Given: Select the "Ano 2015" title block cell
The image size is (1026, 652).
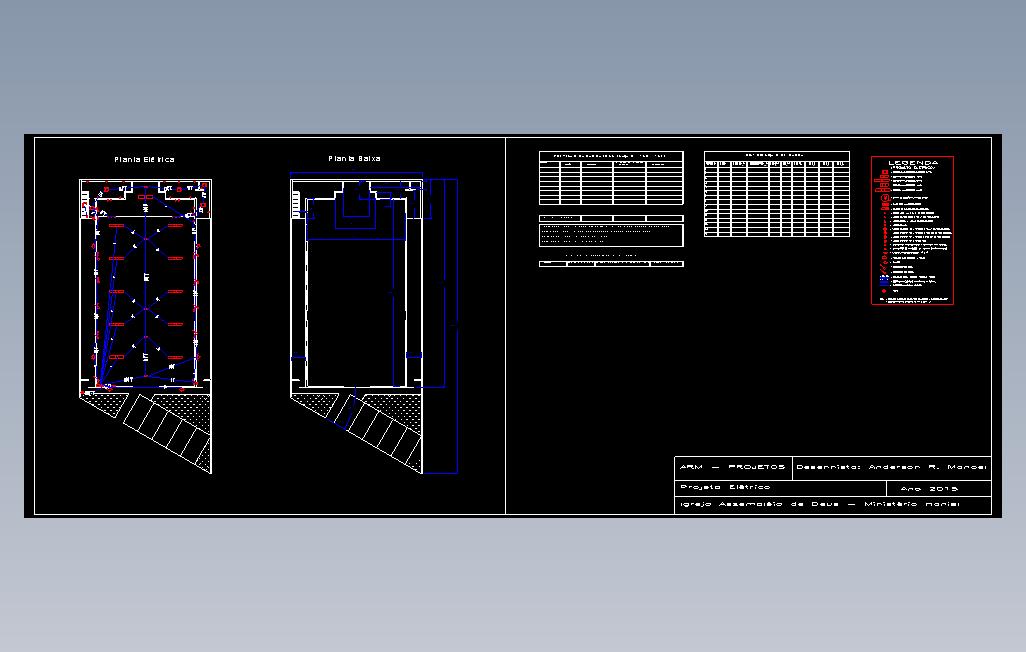Looking at the screenshot, I should click(939, 488).
